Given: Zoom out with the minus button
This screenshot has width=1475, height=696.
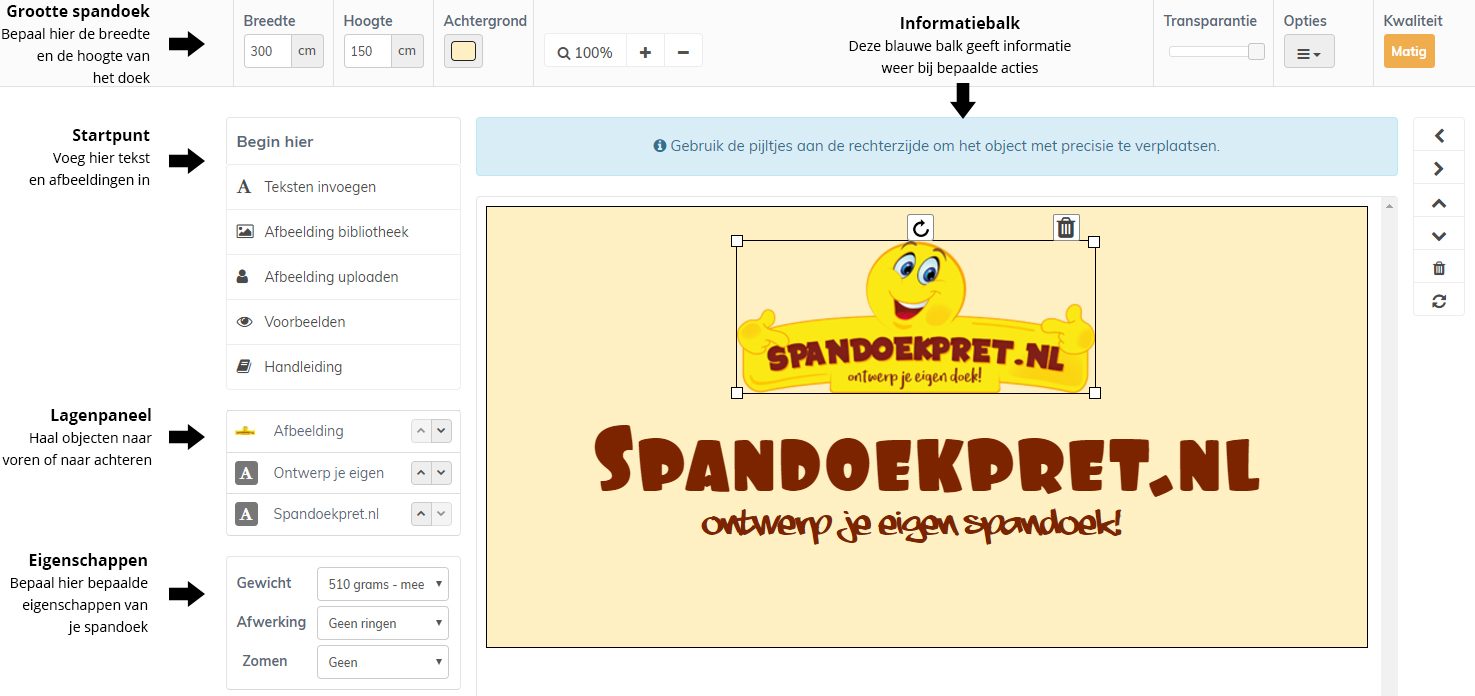Looking at the screenshot, I should tap(683, 52).
